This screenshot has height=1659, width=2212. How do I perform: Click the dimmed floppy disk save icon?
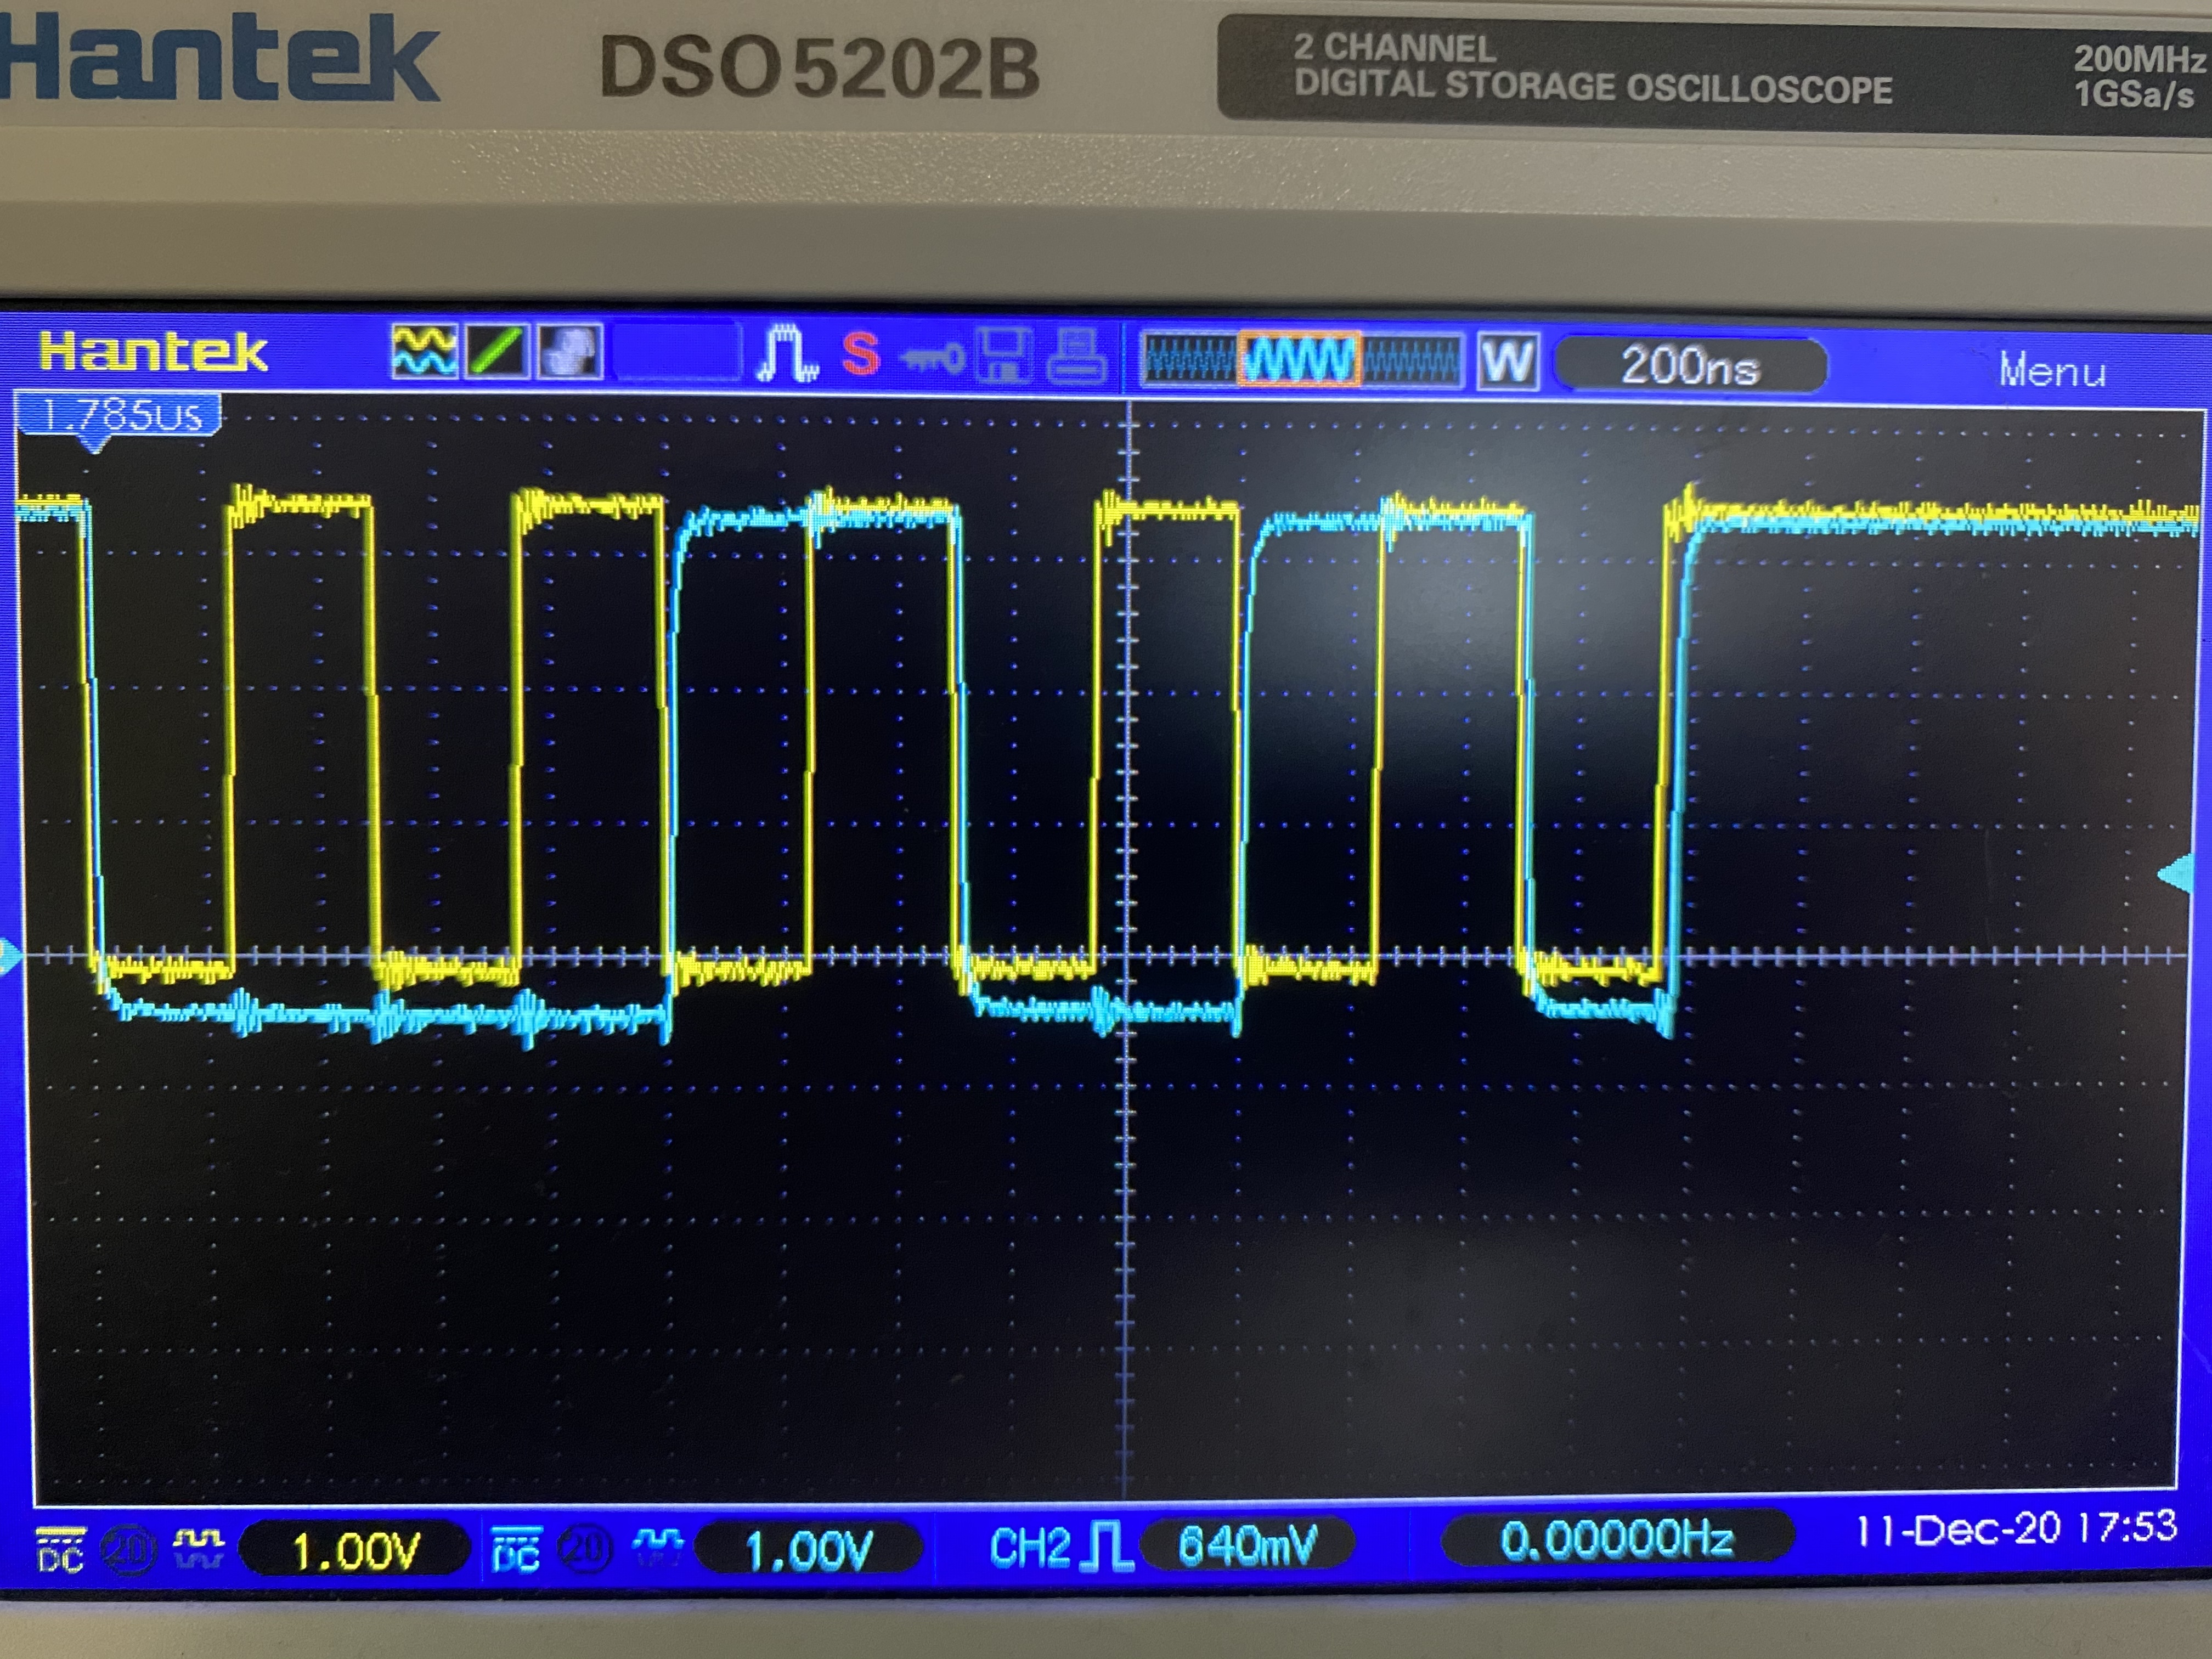[x=1004, y=357]
